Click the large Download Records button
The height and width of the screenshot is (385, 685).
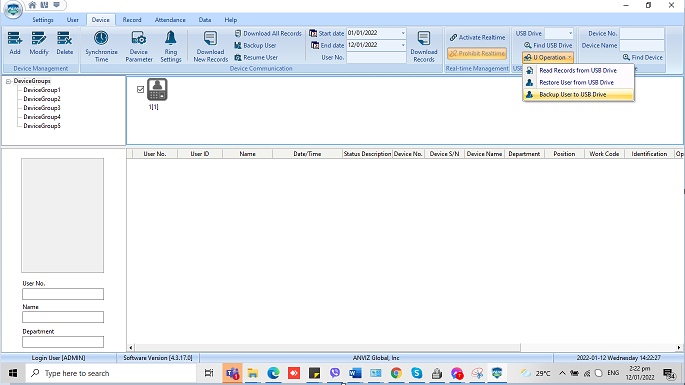tap(424, 46)
